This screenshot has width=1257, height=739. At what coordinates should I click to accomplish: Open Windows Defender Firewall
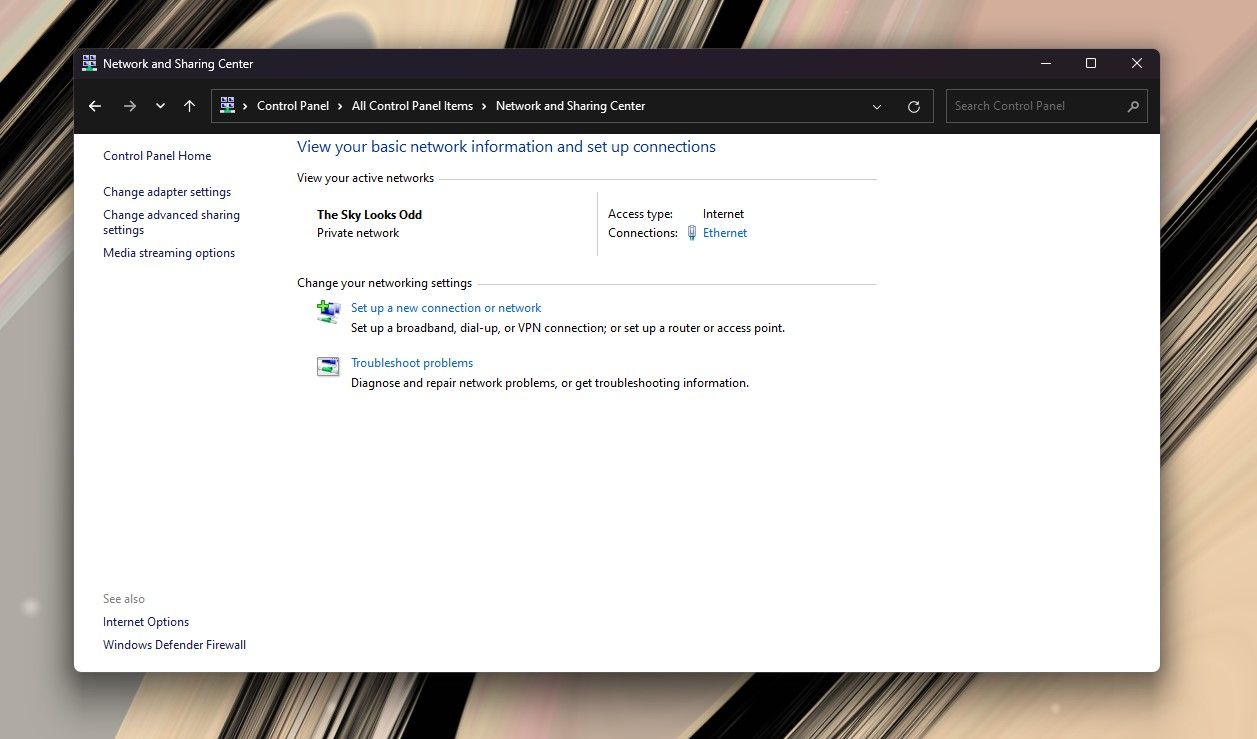point(174,644)
